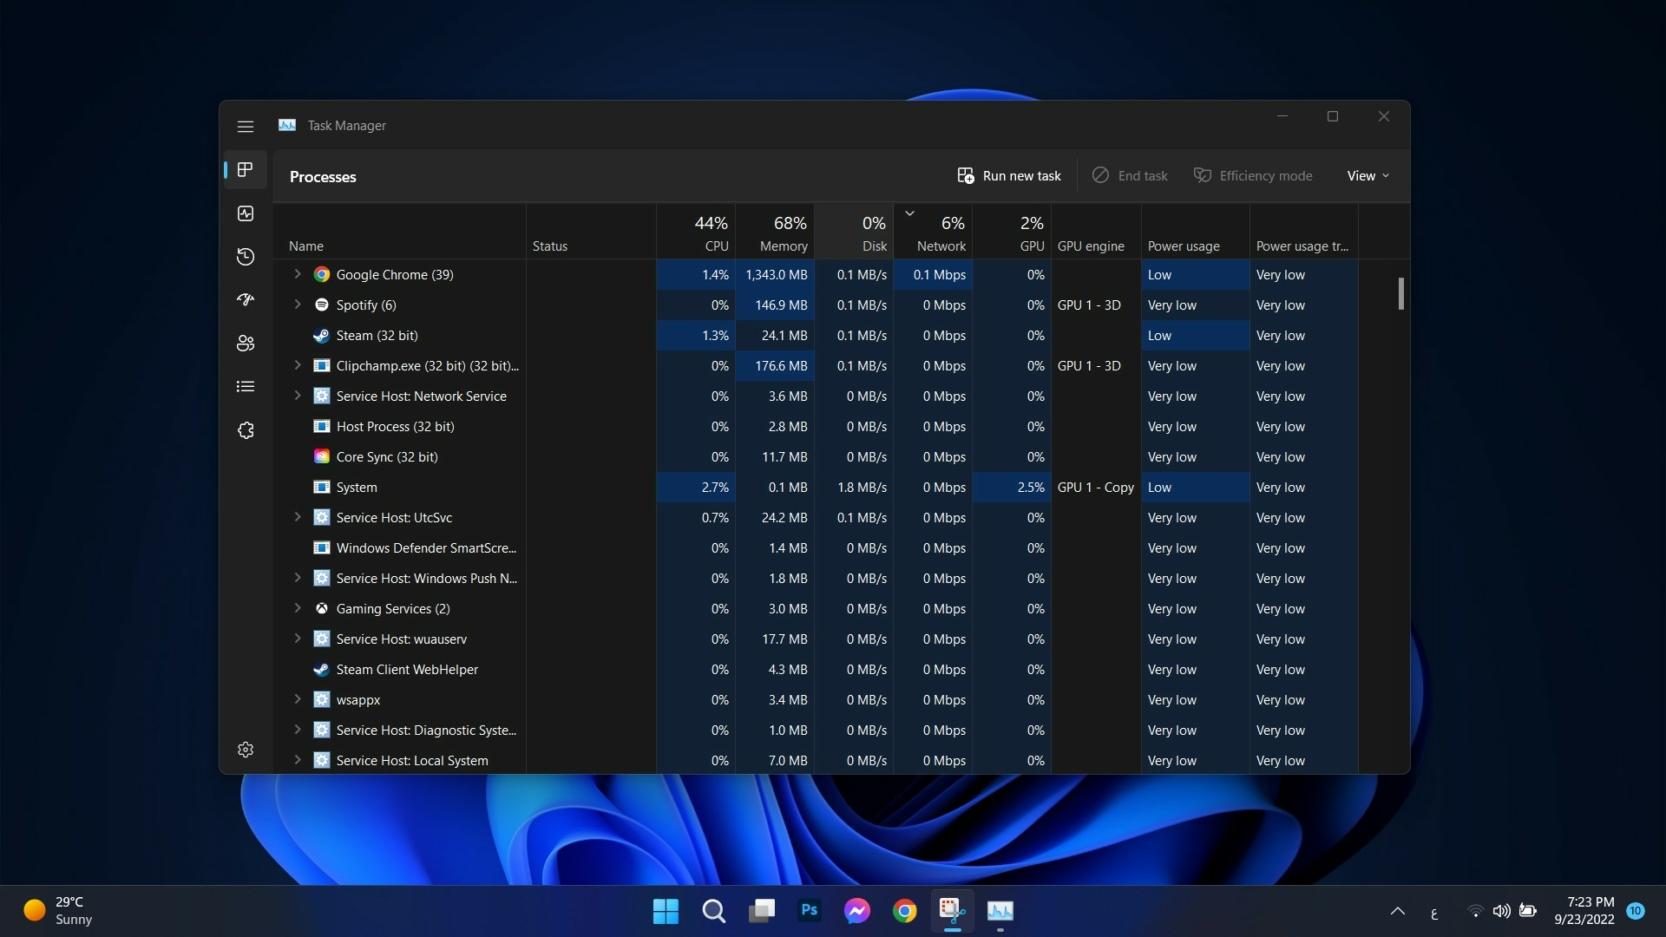Viewport: 1666px width, 937px height.
Task: Open the View dropdown menu
Action: click(x=1368, y=176)
